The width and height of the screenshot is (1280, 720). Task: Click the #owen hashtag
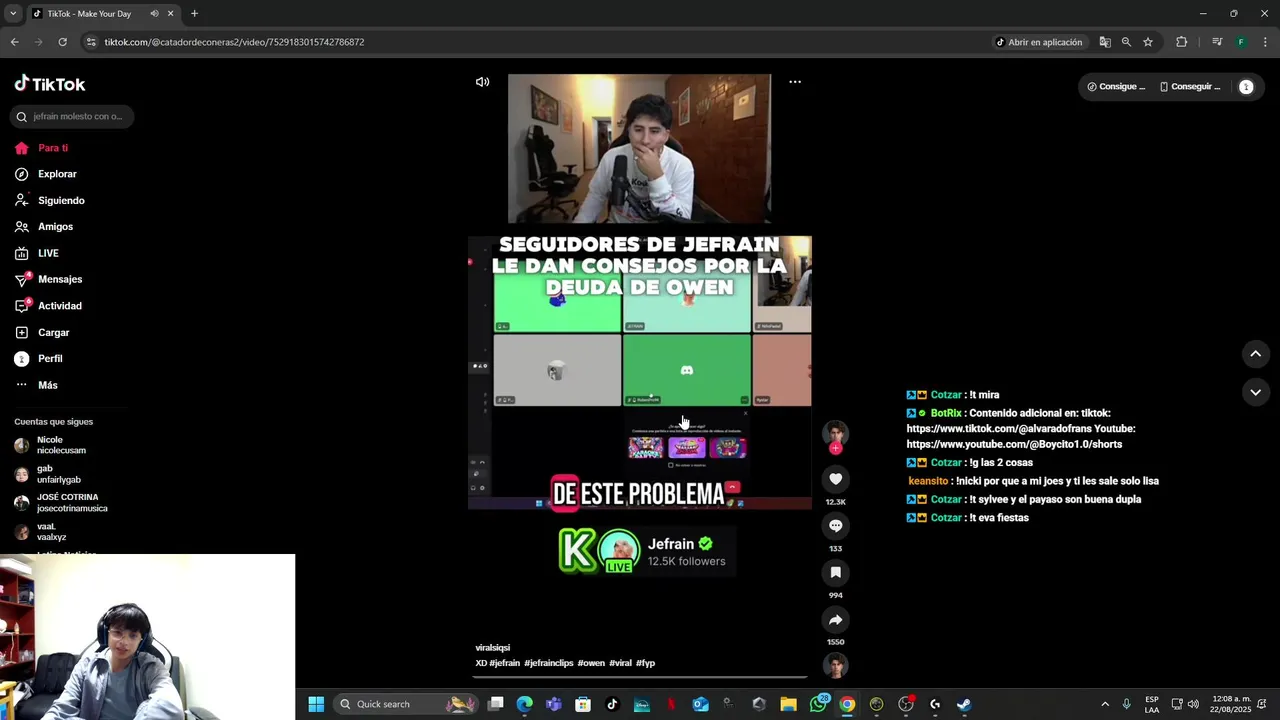pyautogui.click(x=591, y=663)
